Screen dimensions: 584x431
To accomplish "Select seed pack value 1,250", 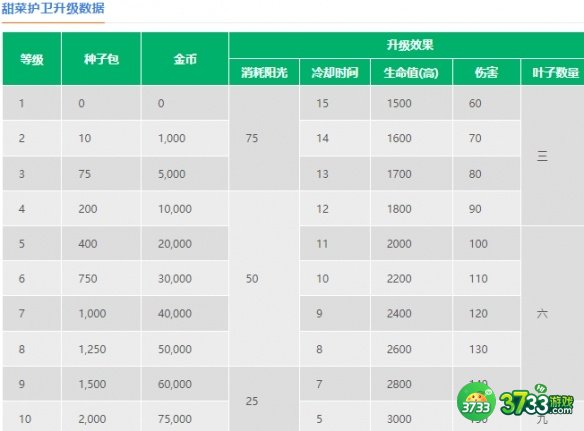I will [x=101, y=349].
